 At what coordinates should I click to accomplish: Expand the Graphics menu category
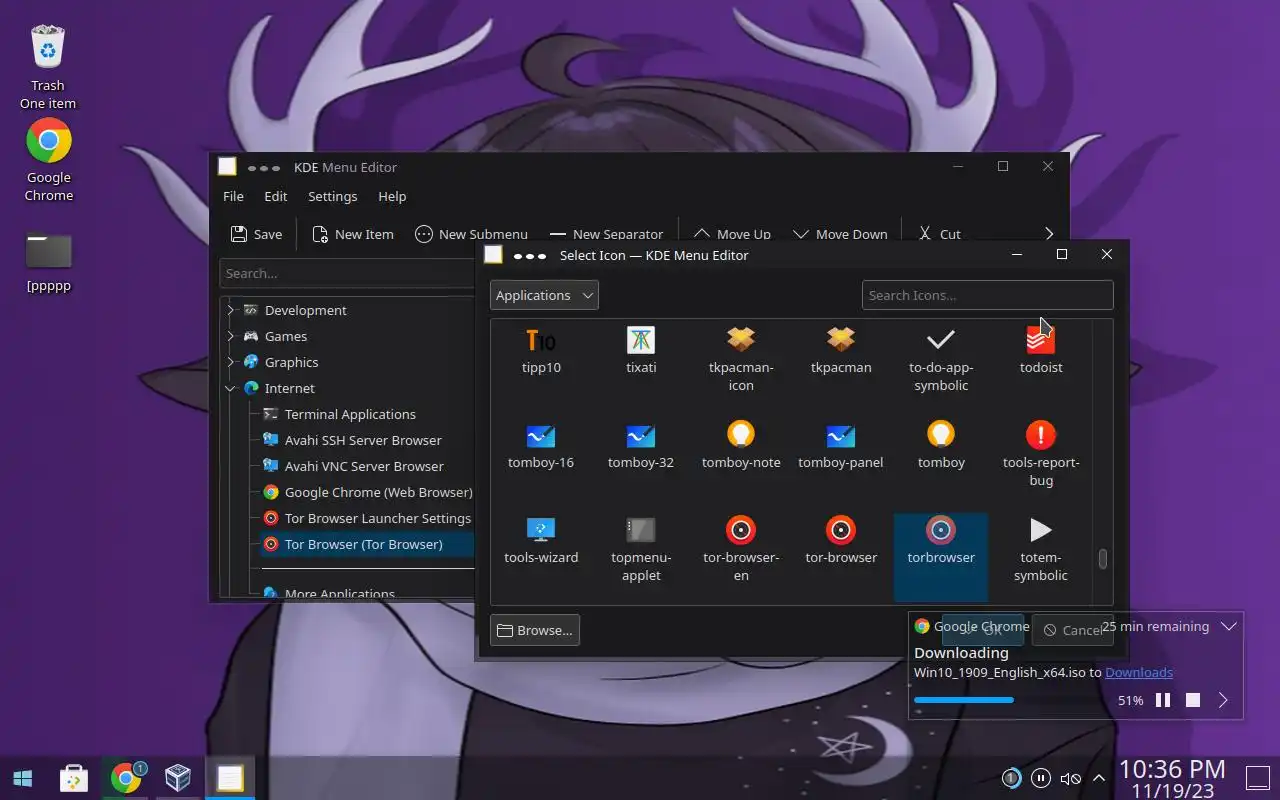231,362
